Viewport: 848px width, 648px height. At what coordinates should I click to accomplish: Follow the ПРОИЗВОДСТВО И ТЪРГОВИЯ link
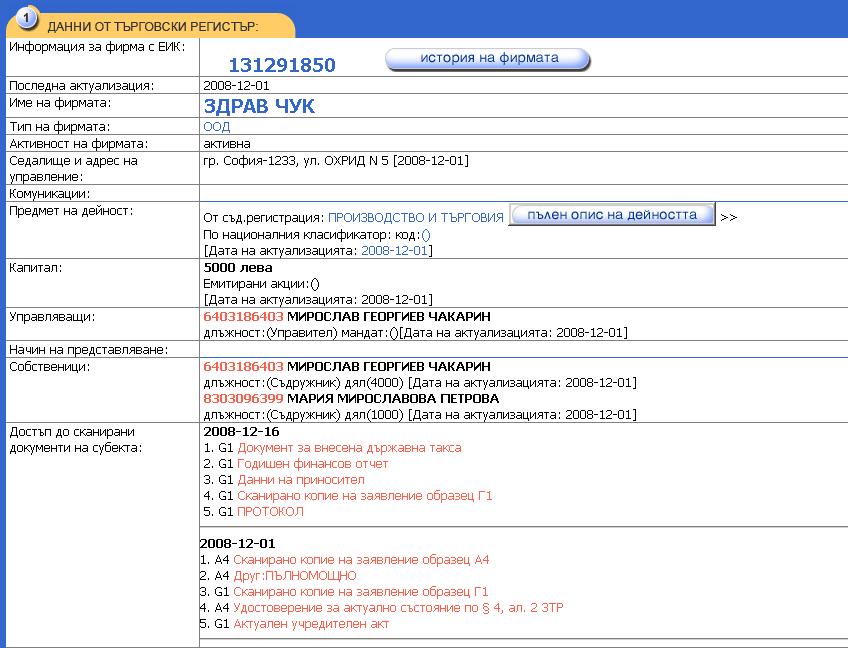click(415, 217)
